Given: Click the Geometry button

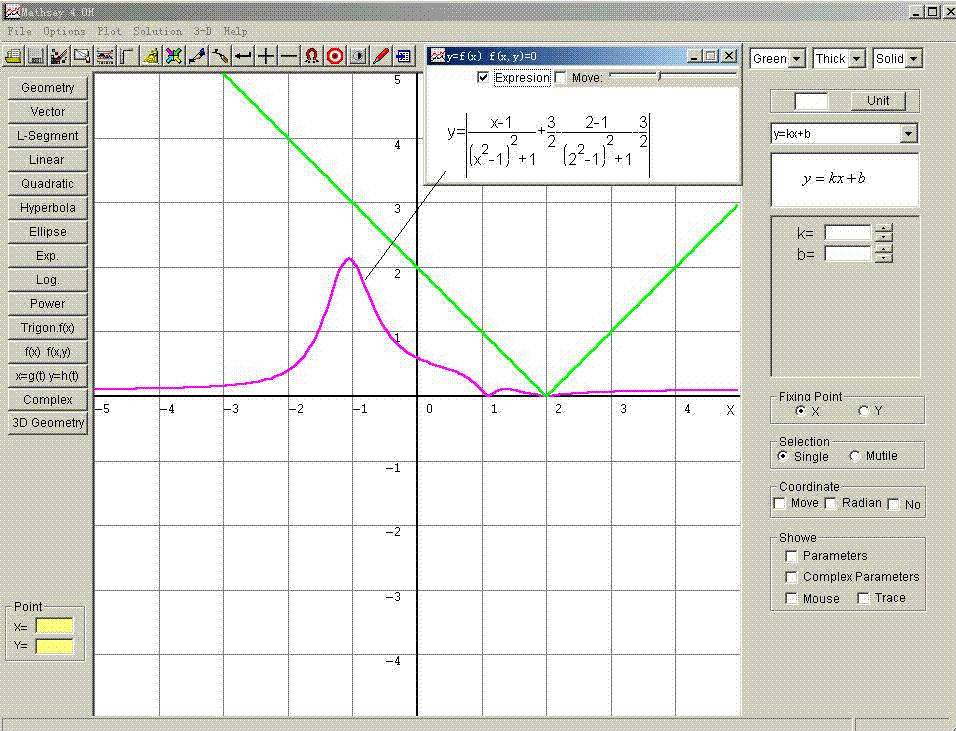Looking at the screenshot, I should pyautogui.click(x=48, y=88).
